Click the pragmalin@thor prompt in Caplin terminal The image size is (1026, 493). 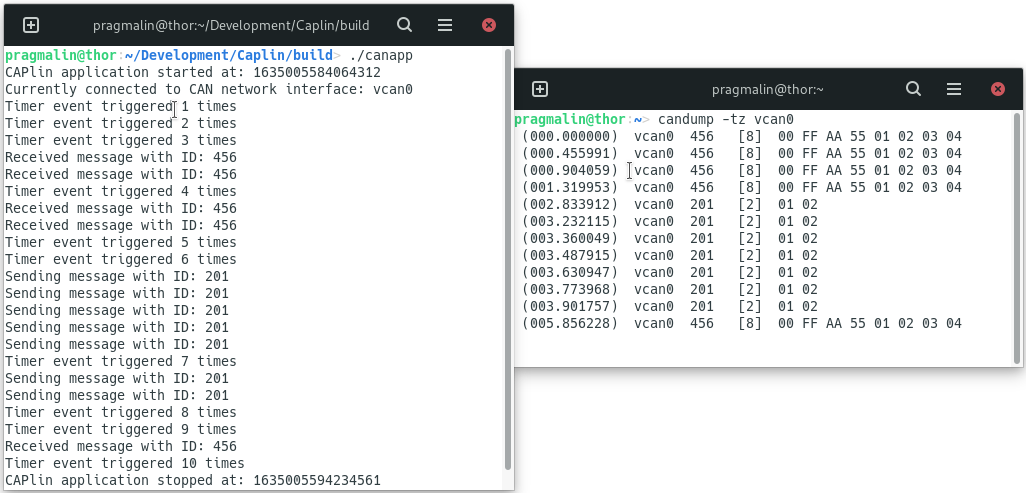61,55
